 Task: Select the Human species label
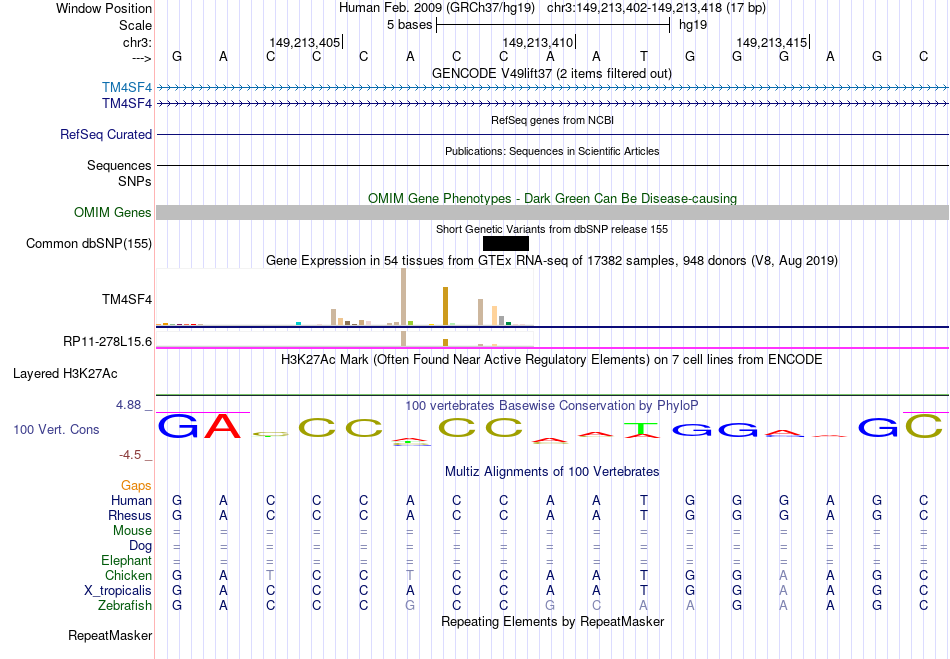(x=131, y=500)
